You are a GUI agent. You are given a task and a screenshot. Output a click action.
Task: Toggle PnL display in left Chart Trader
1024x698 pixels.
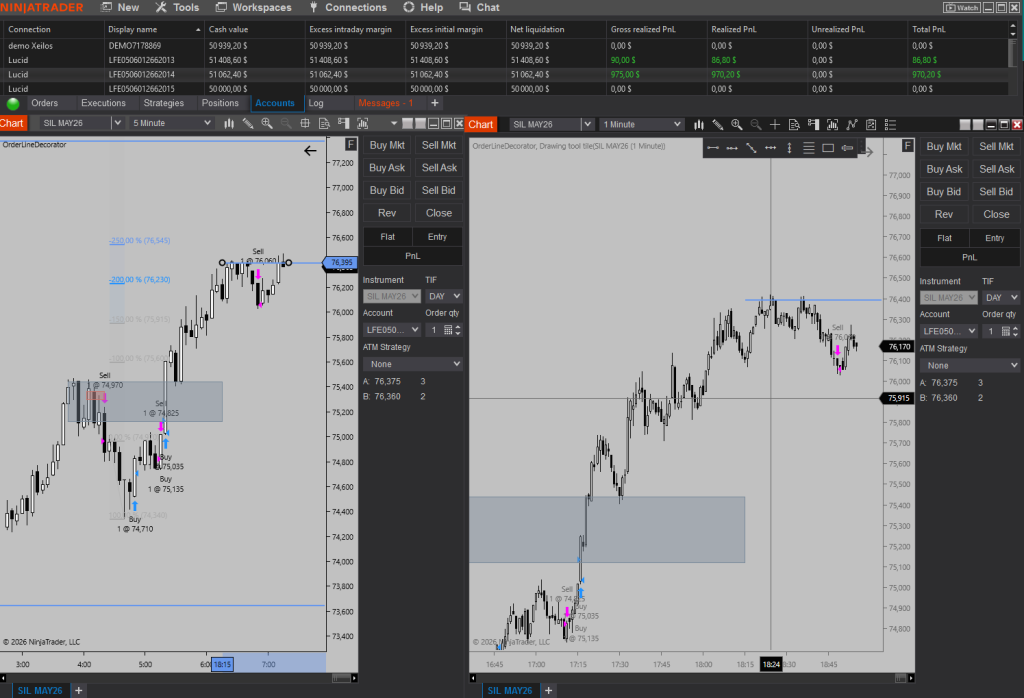(412, 256)
